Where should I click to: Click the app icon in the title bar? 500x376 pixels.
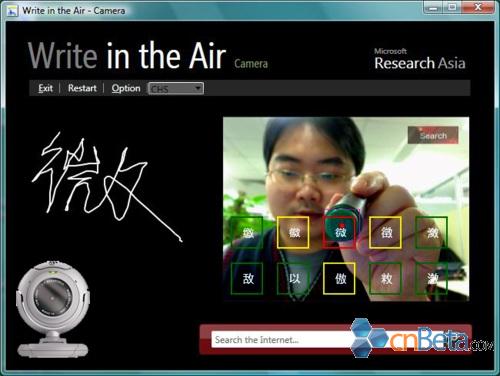point(12,11)
